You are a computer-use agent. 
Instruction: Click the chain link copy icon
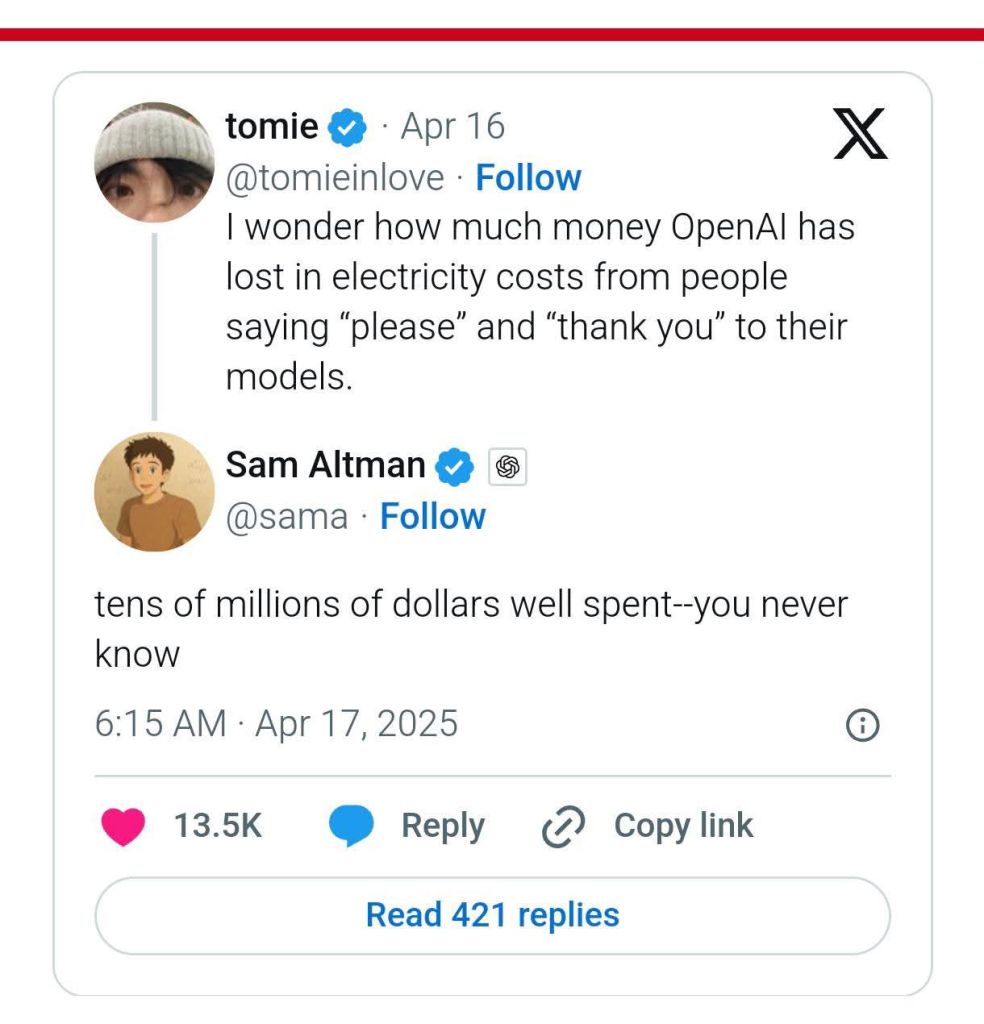tap(563, 826)
